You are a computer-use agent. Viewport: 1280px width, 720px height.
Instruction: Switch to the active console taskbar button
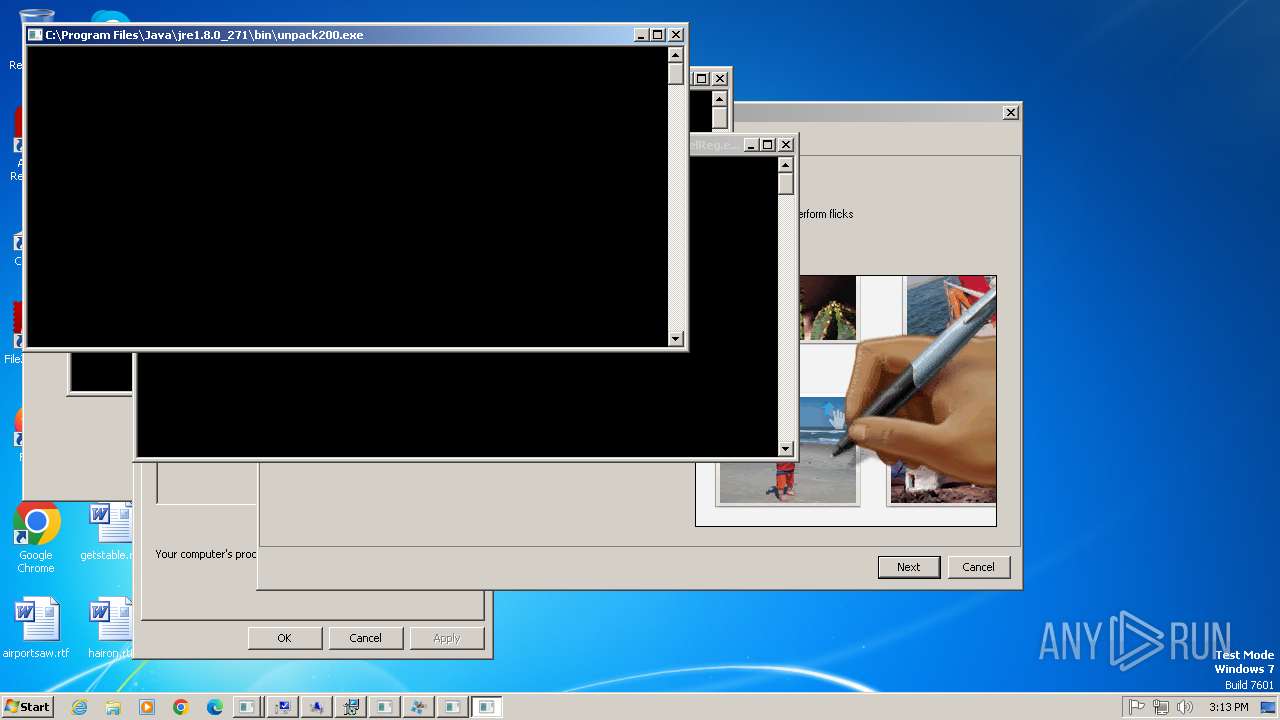point(487,707)
